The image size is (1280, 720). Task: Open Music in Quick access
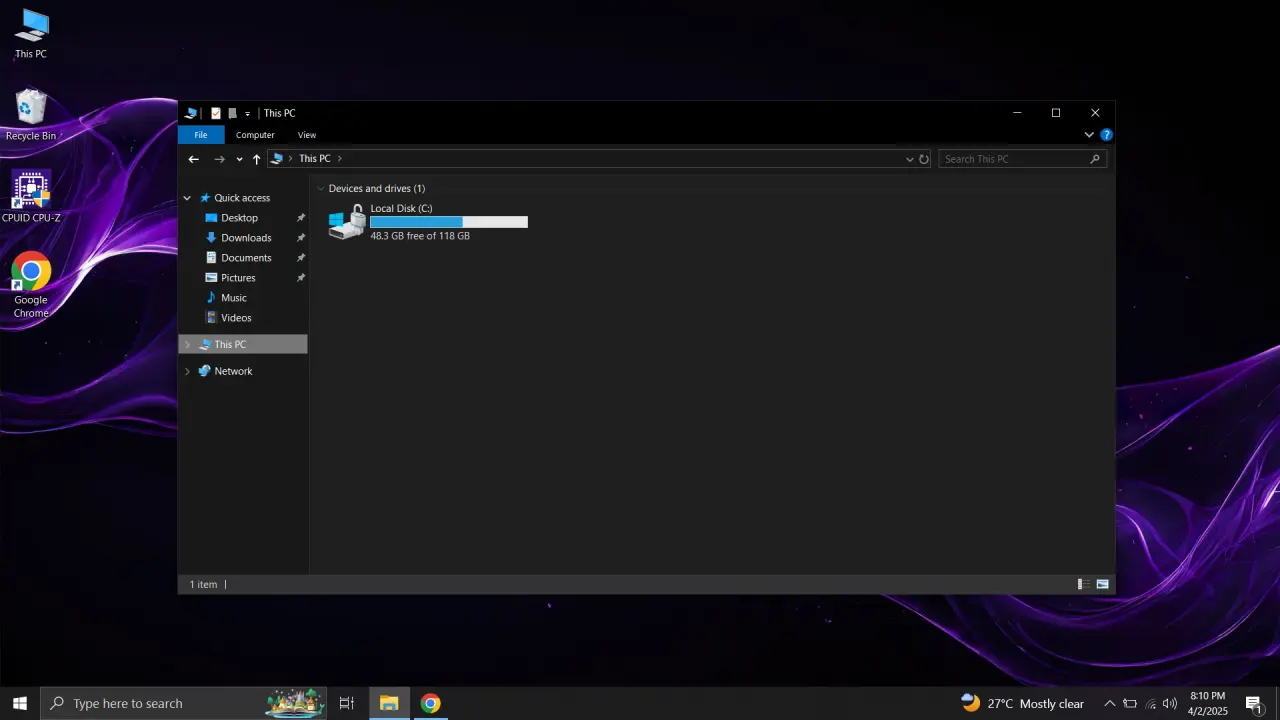tap(233, 298)
